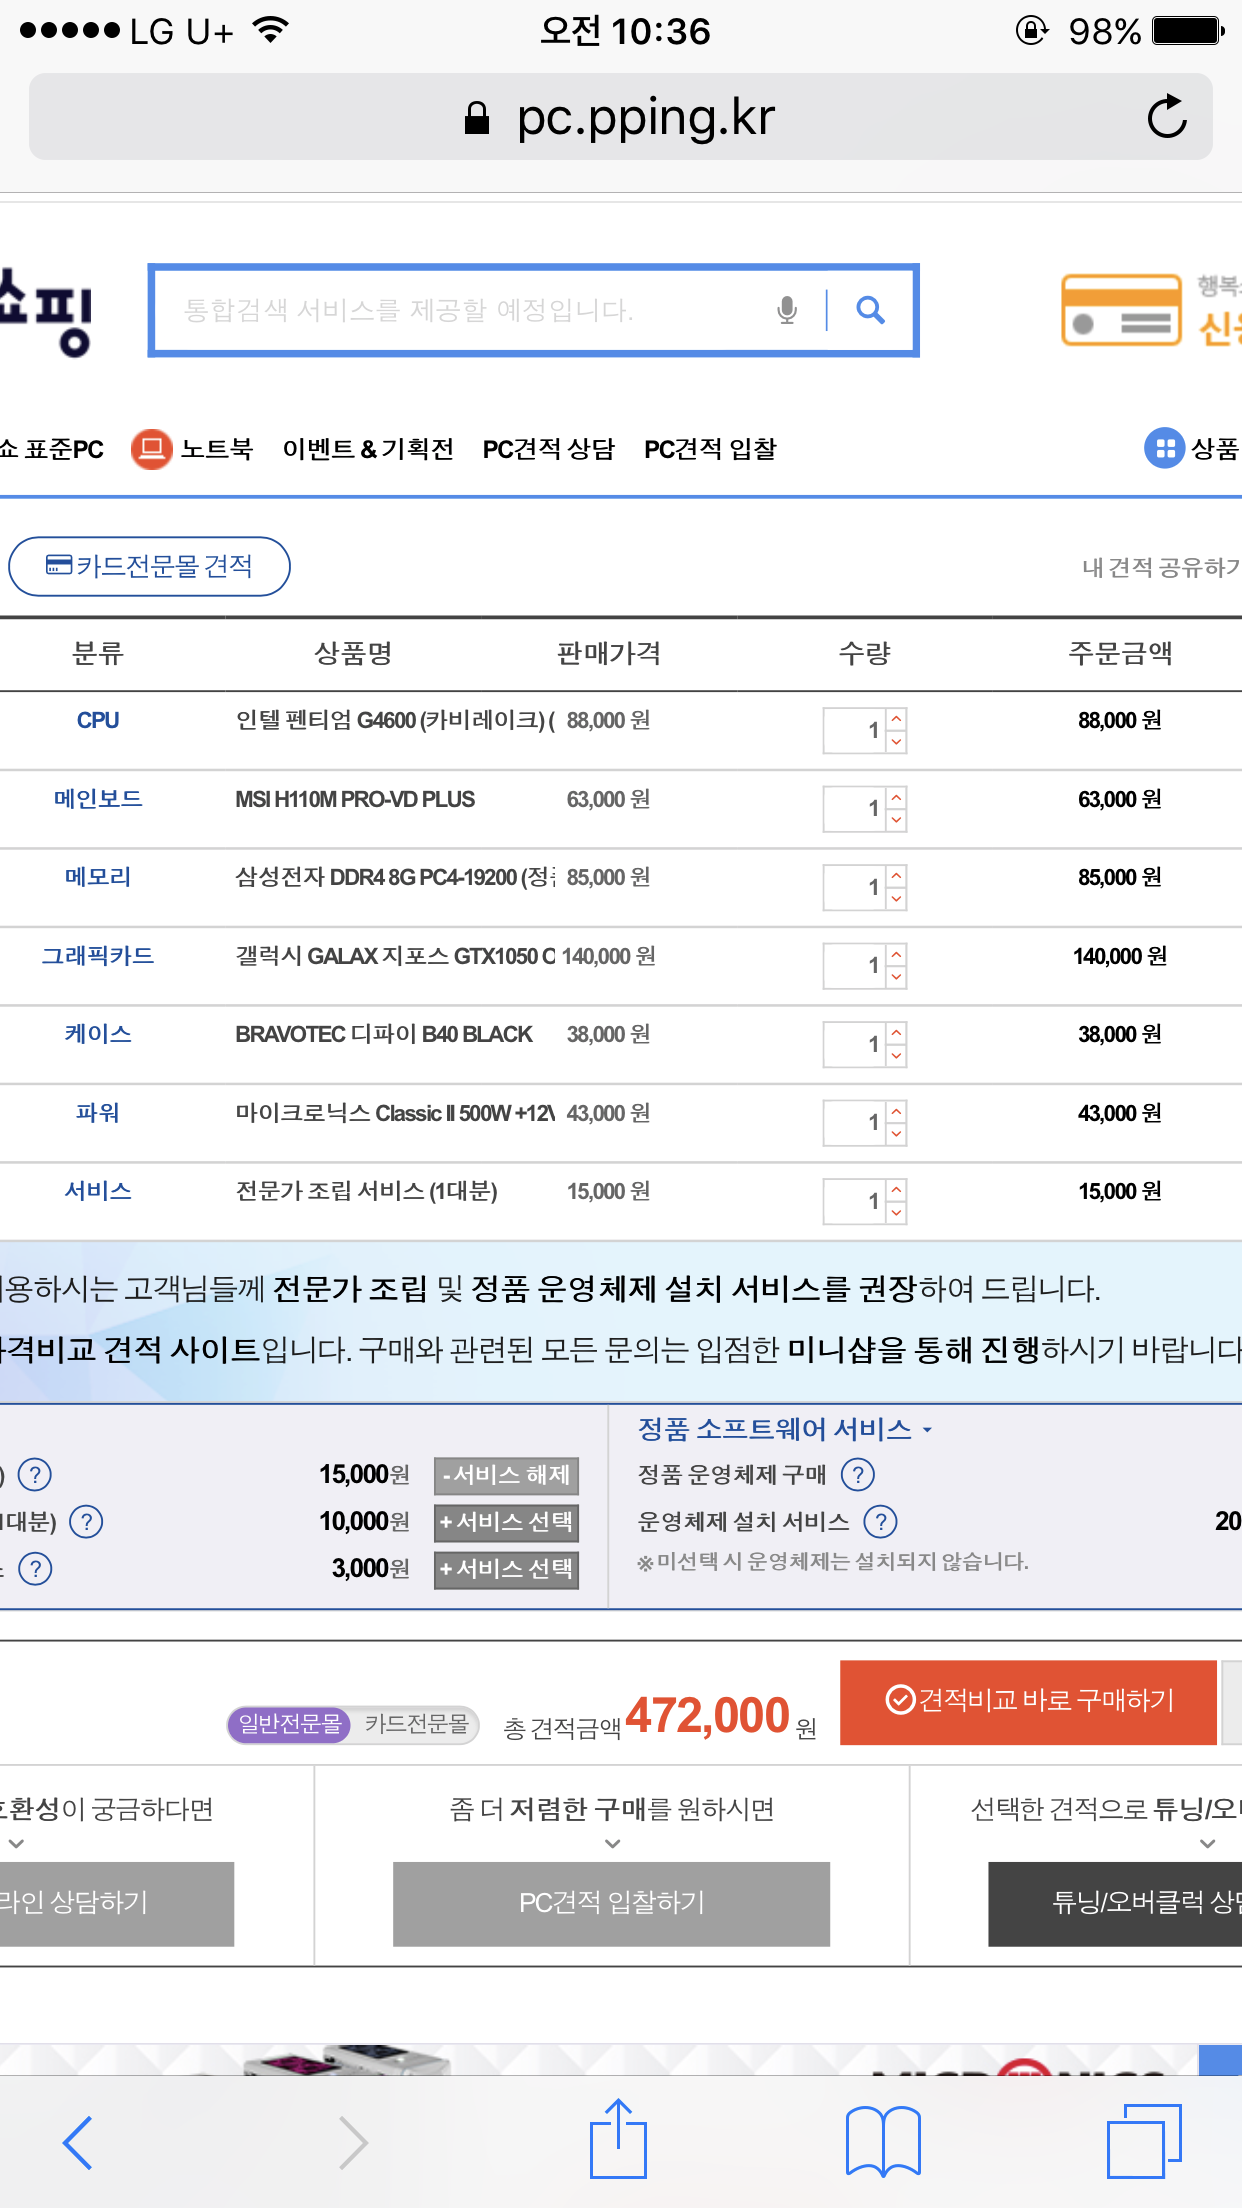Open the 상품 grid icon menu
The image size is (1242, 2208).
tap(1164, 448)
